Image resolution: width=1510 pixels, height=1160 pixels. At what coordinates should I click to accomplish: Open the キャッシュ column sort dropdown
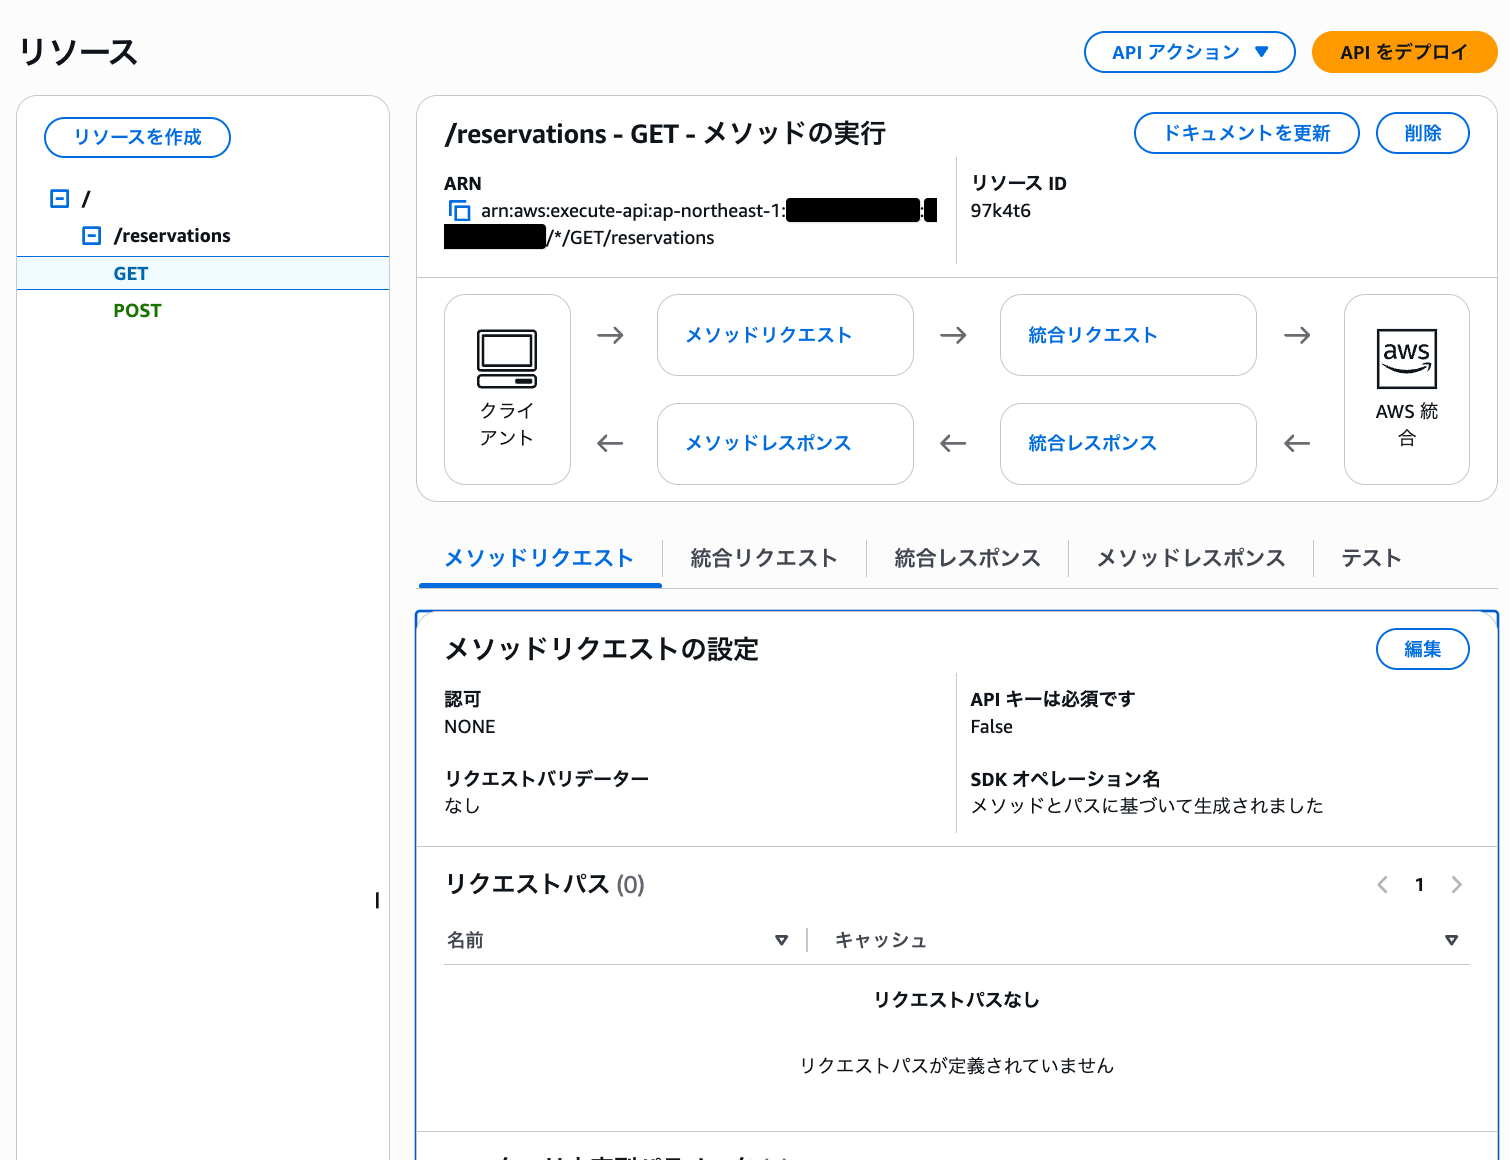coord(1452,940)
